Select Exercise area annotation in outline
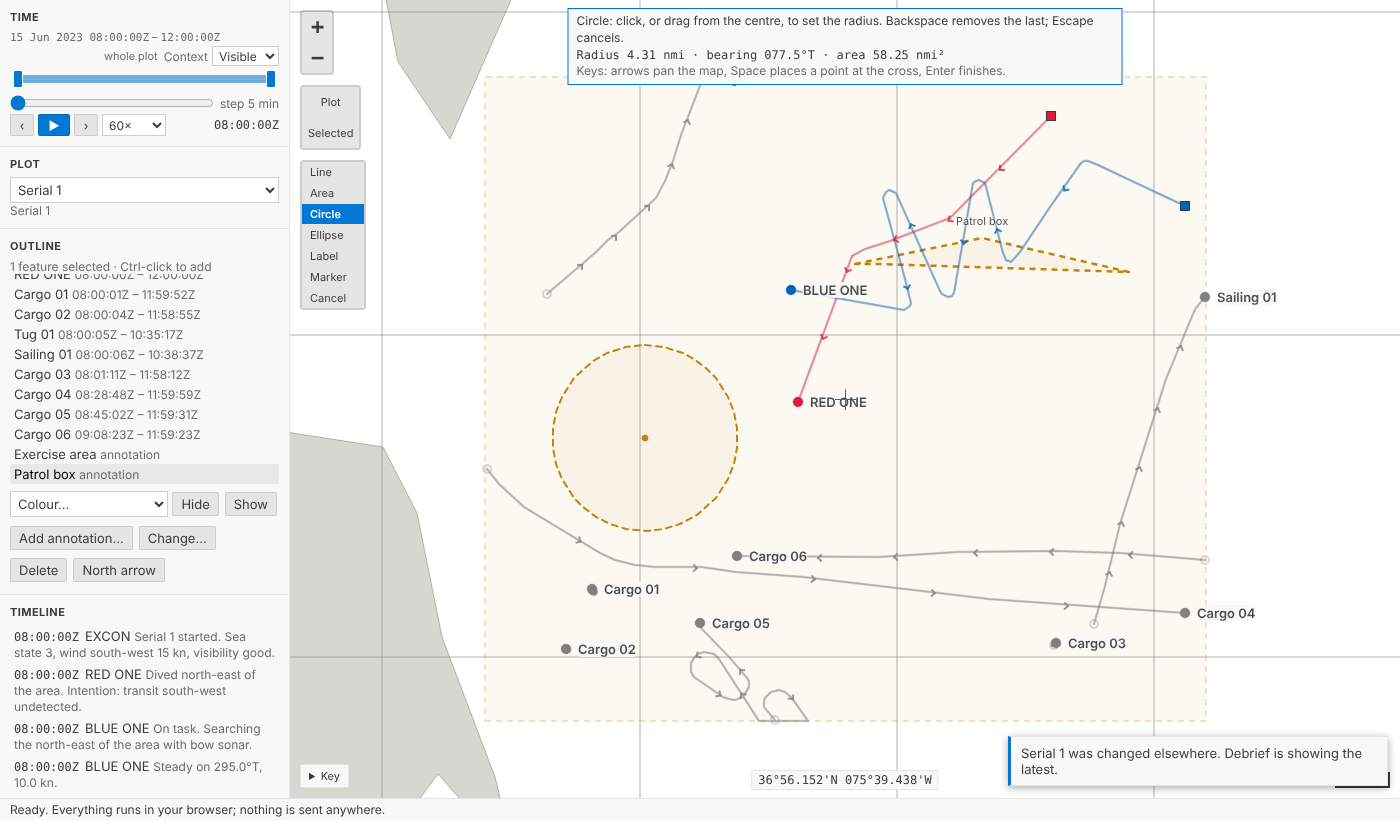The image size is (1400, 820). pos(144,455)
